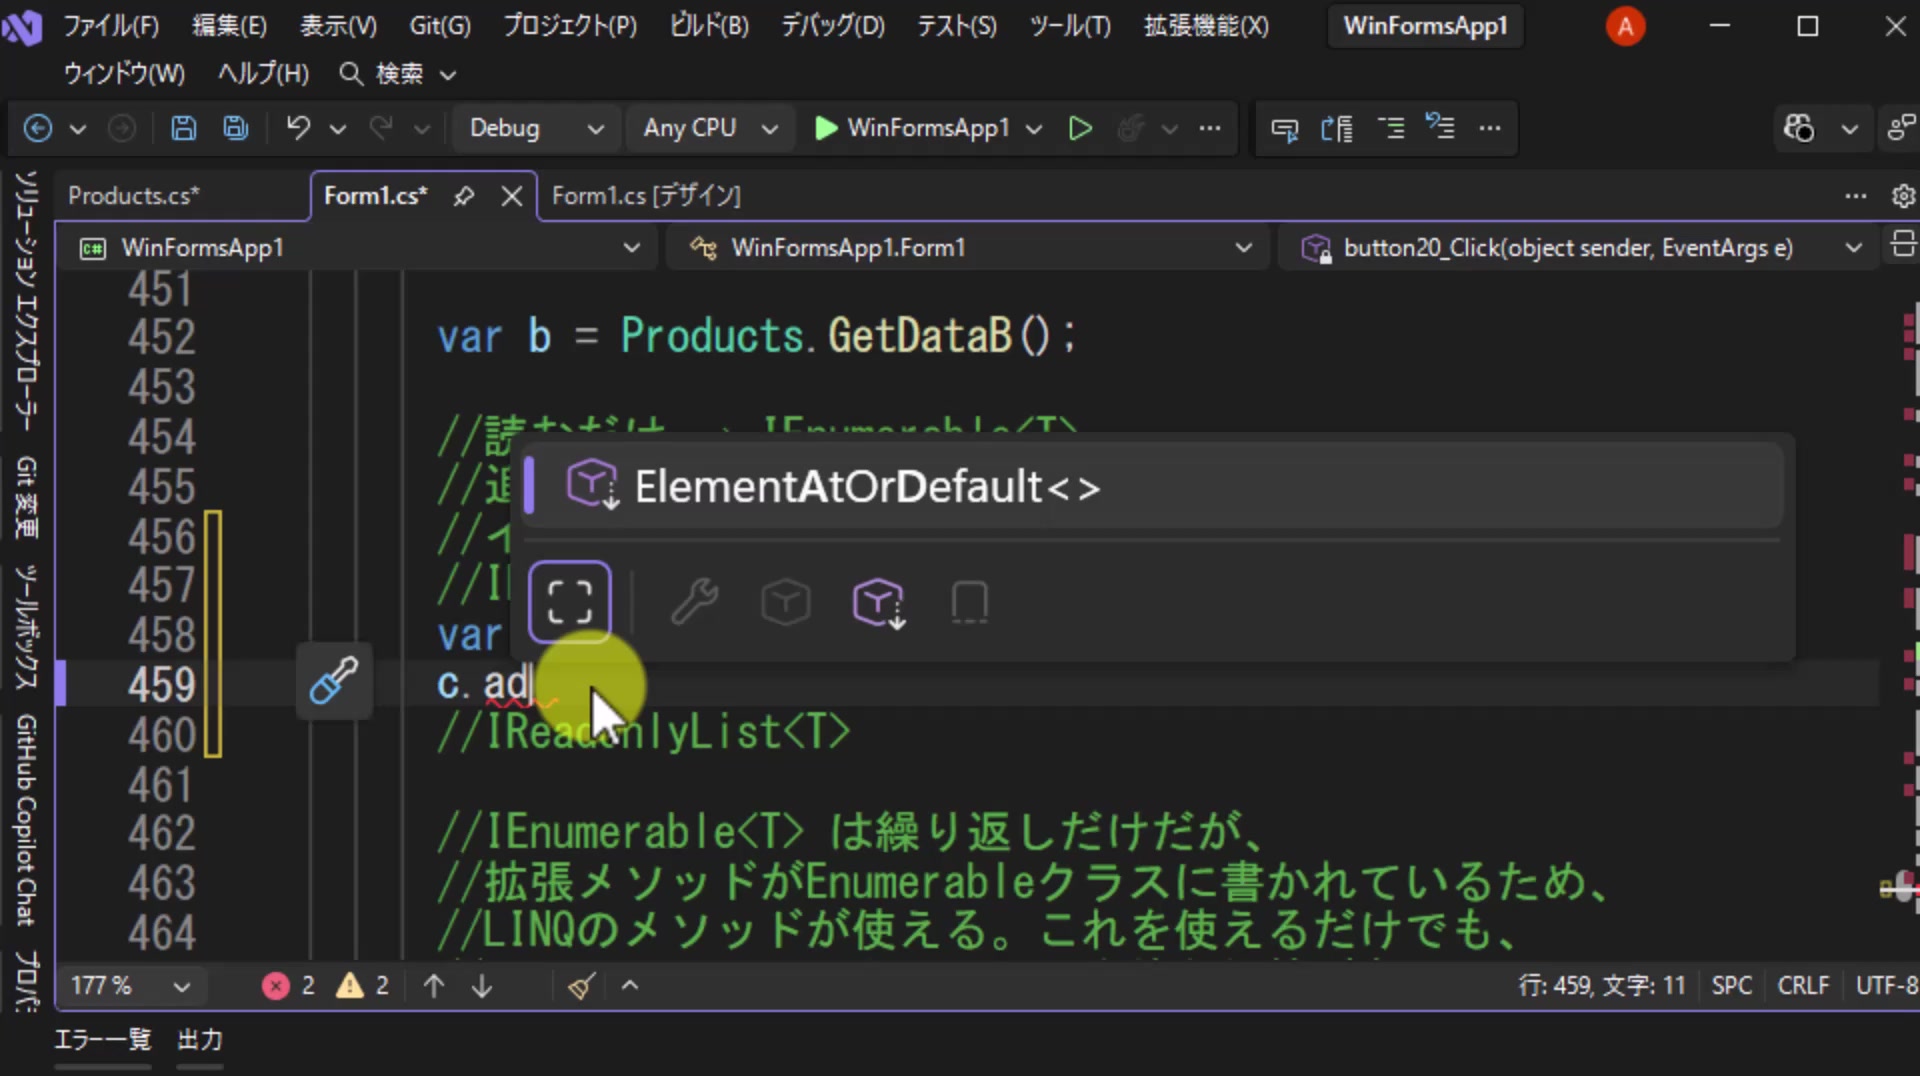Open the エラー一覧 panel tab
This screenshot has width=1920, height=1076.
point(102,1040)
